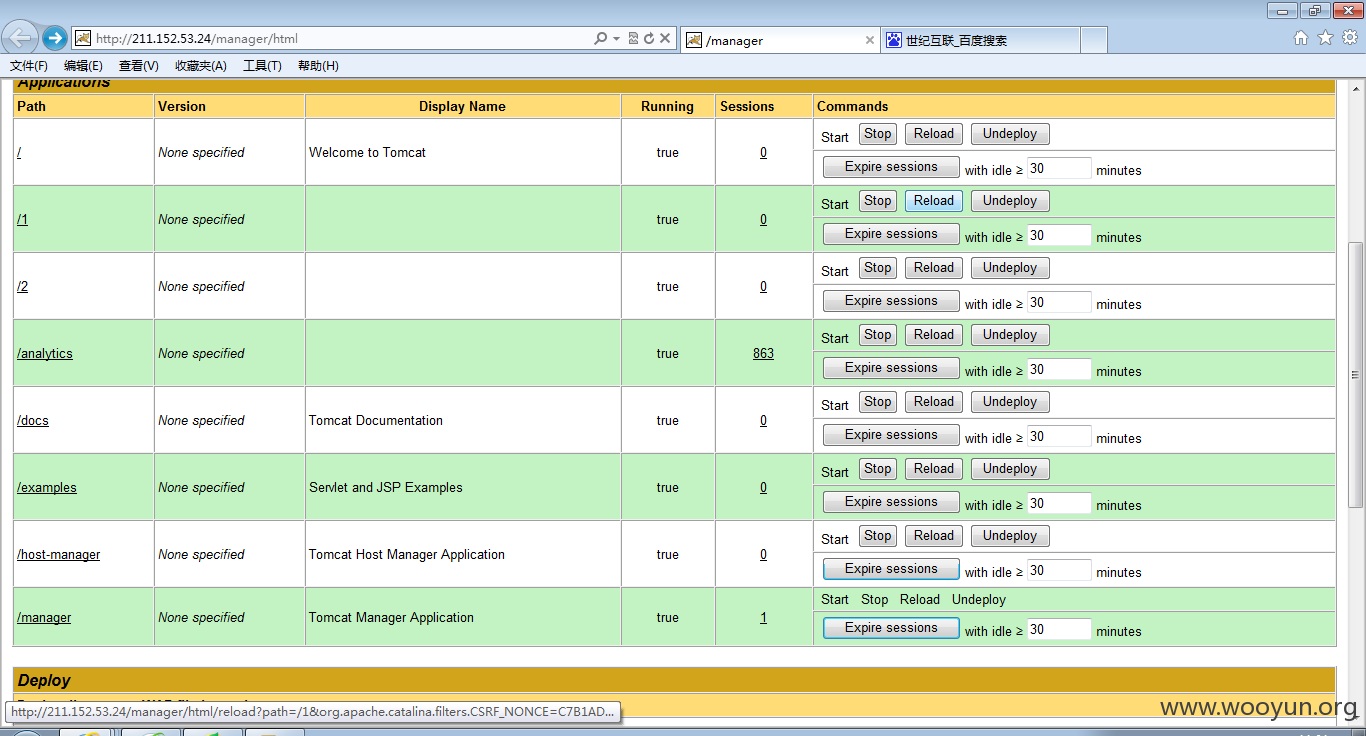Open the / root path link

[x=19, y=153]
